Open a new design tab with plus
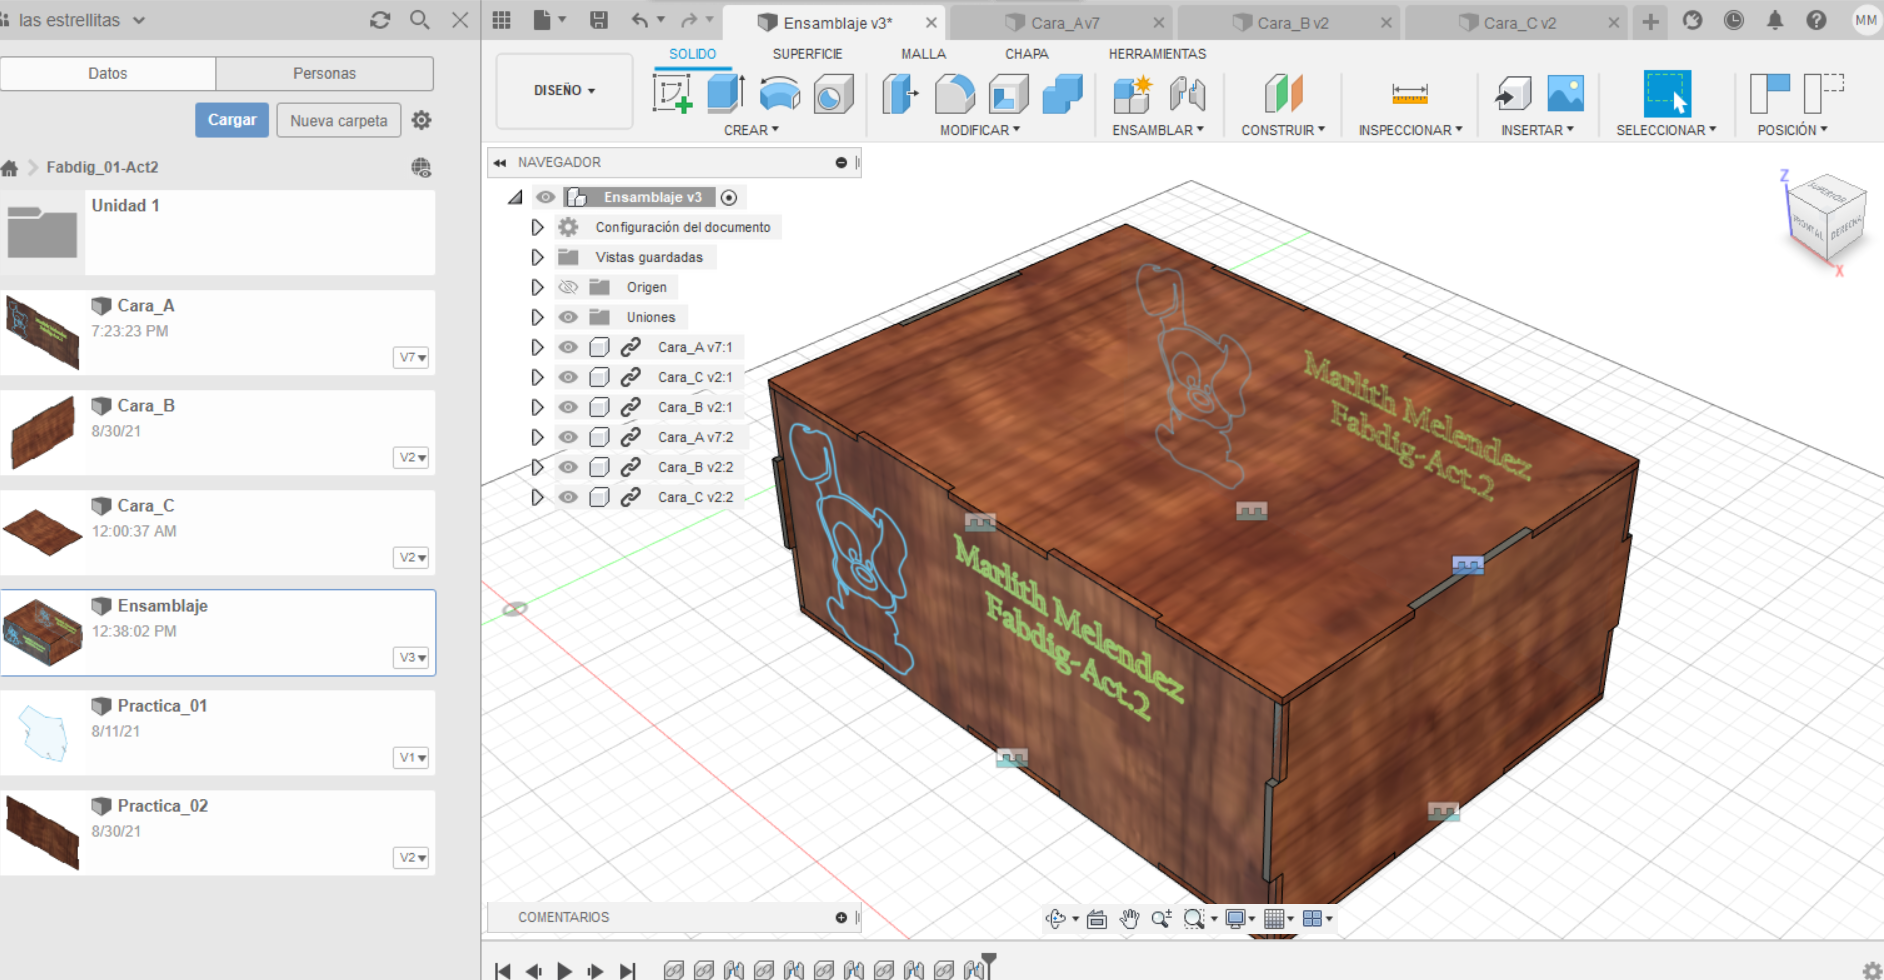1884x980 pixels. click(x=1651, y=21)
